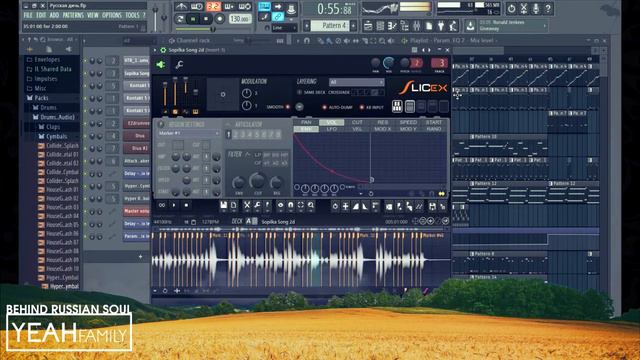Click Slicex zoom magnifier icon
640x360 pixels.
point(311,206)
